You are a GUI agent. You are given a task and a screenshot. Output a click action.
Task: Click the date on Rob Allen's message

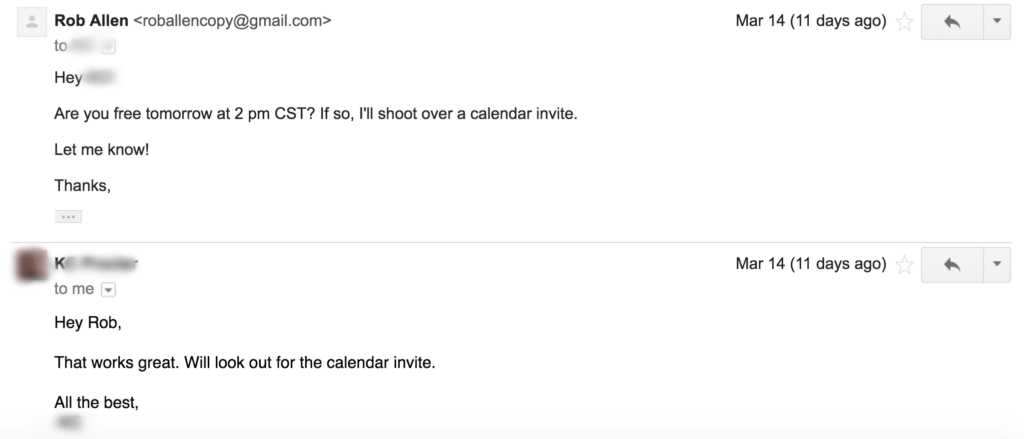tap(810, 21)
